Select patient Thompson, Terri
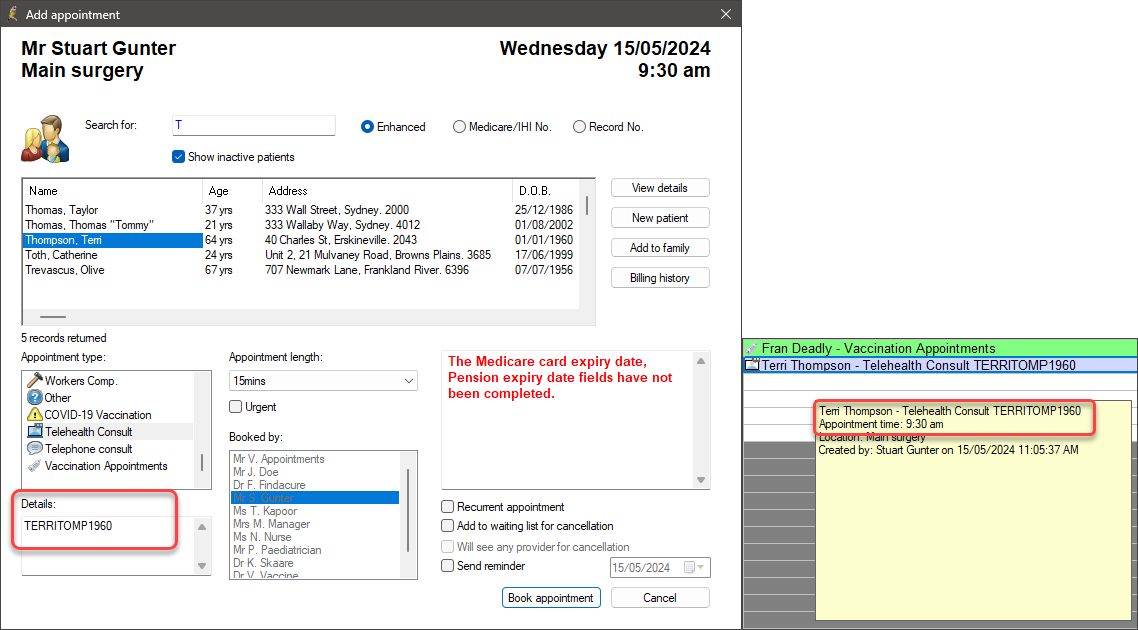The height and width of the screenshot is (630, 1138). [301, 240]
